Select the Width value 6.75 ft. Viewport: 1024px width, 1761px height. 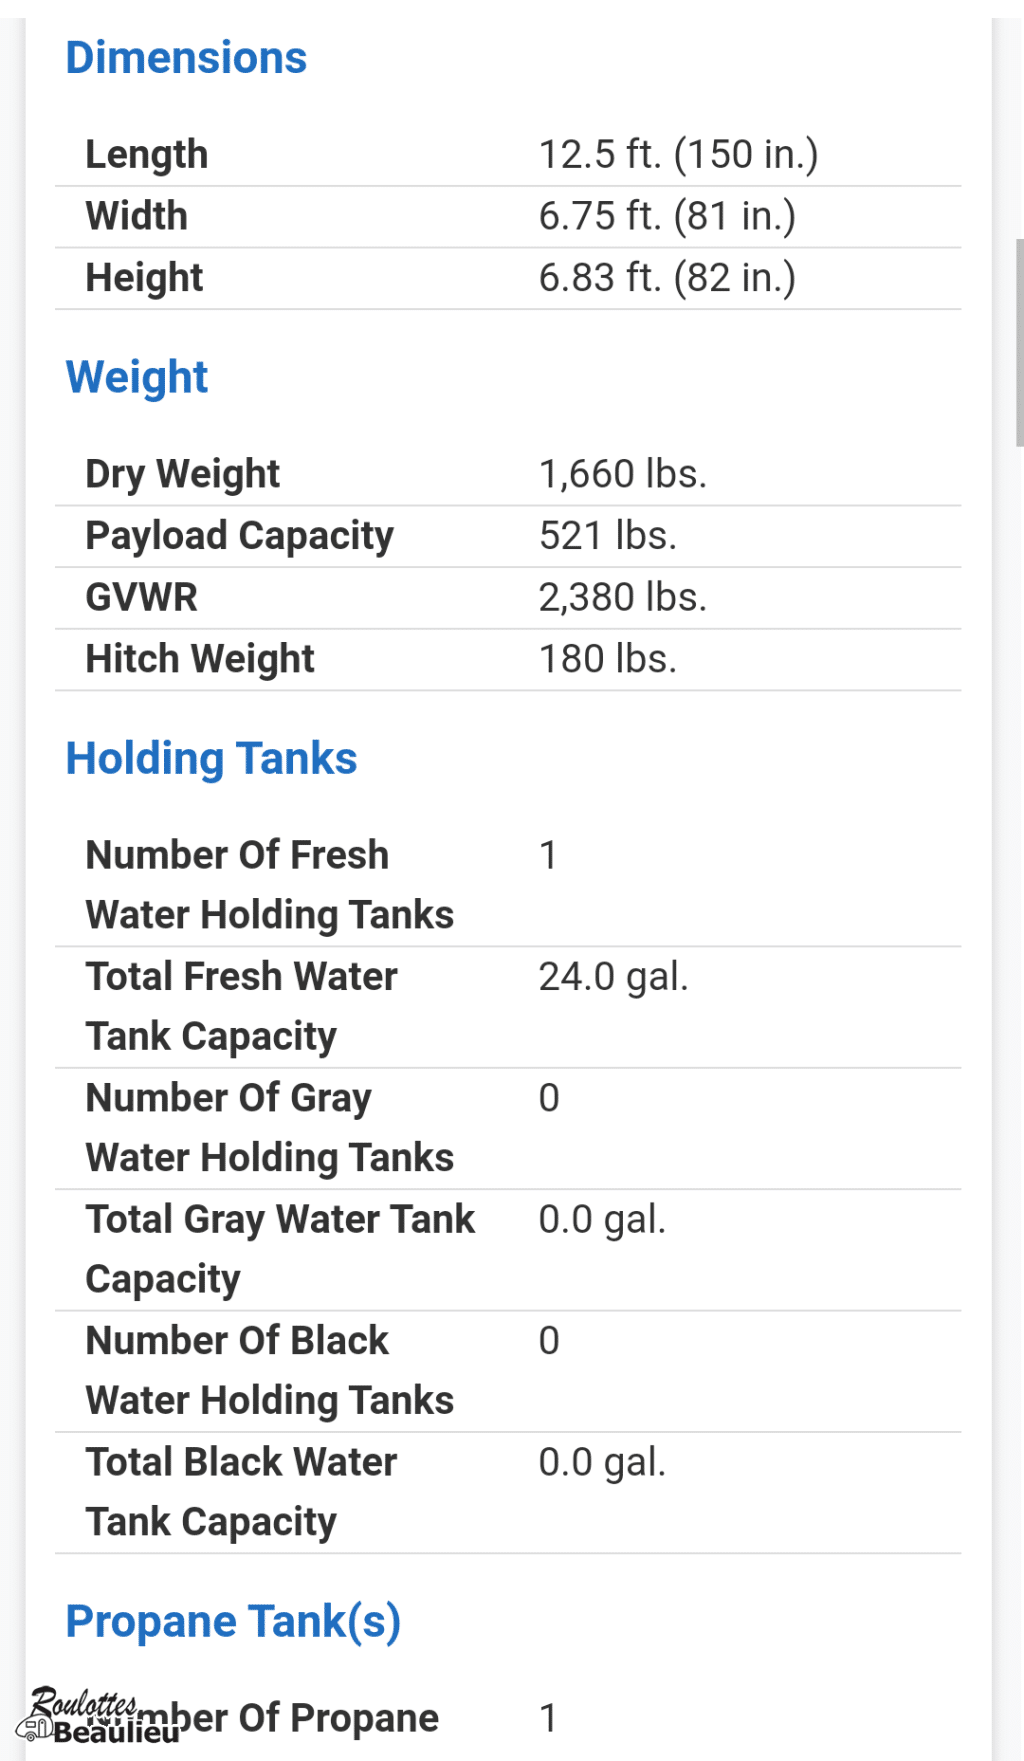pyautogui.click(x=667, y=217)
